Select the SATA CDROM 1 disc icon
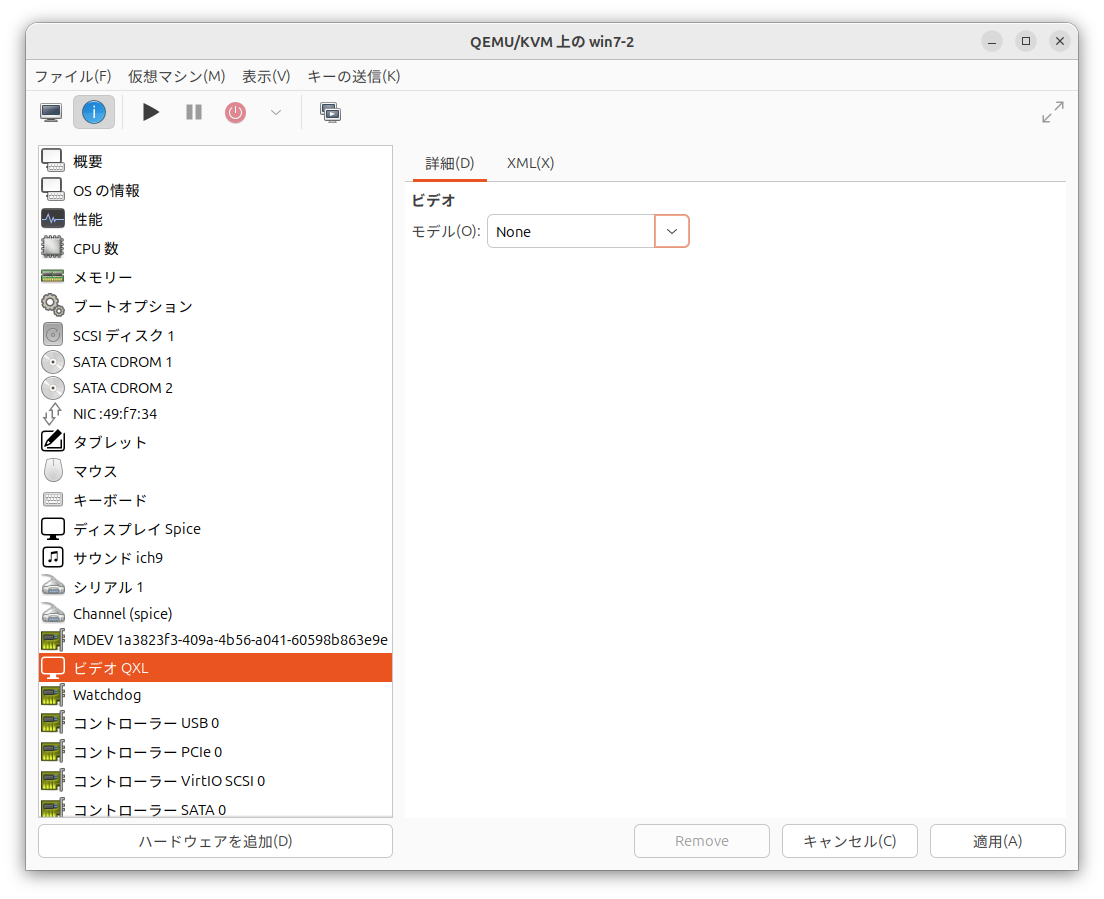The image size is (1104, 899). pyautogui.click(x=53, y=362)
